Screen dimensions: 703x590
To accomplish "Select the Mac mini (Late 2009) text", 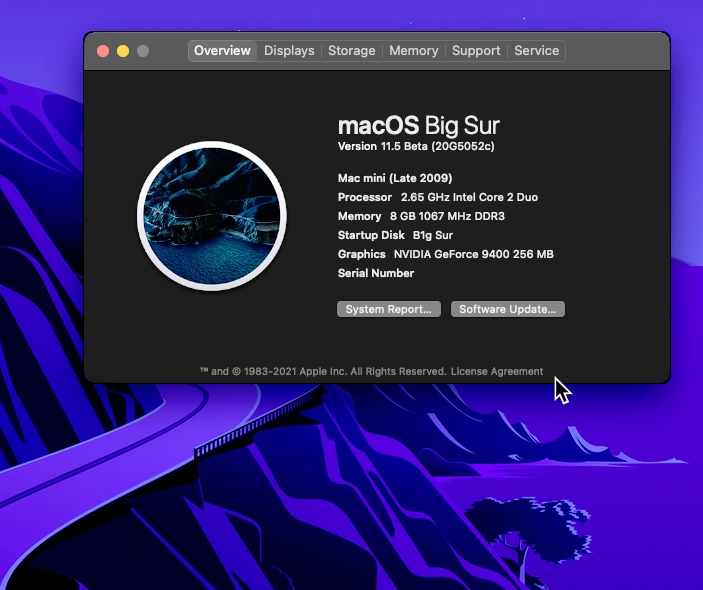I will click(x=395, y=178).
